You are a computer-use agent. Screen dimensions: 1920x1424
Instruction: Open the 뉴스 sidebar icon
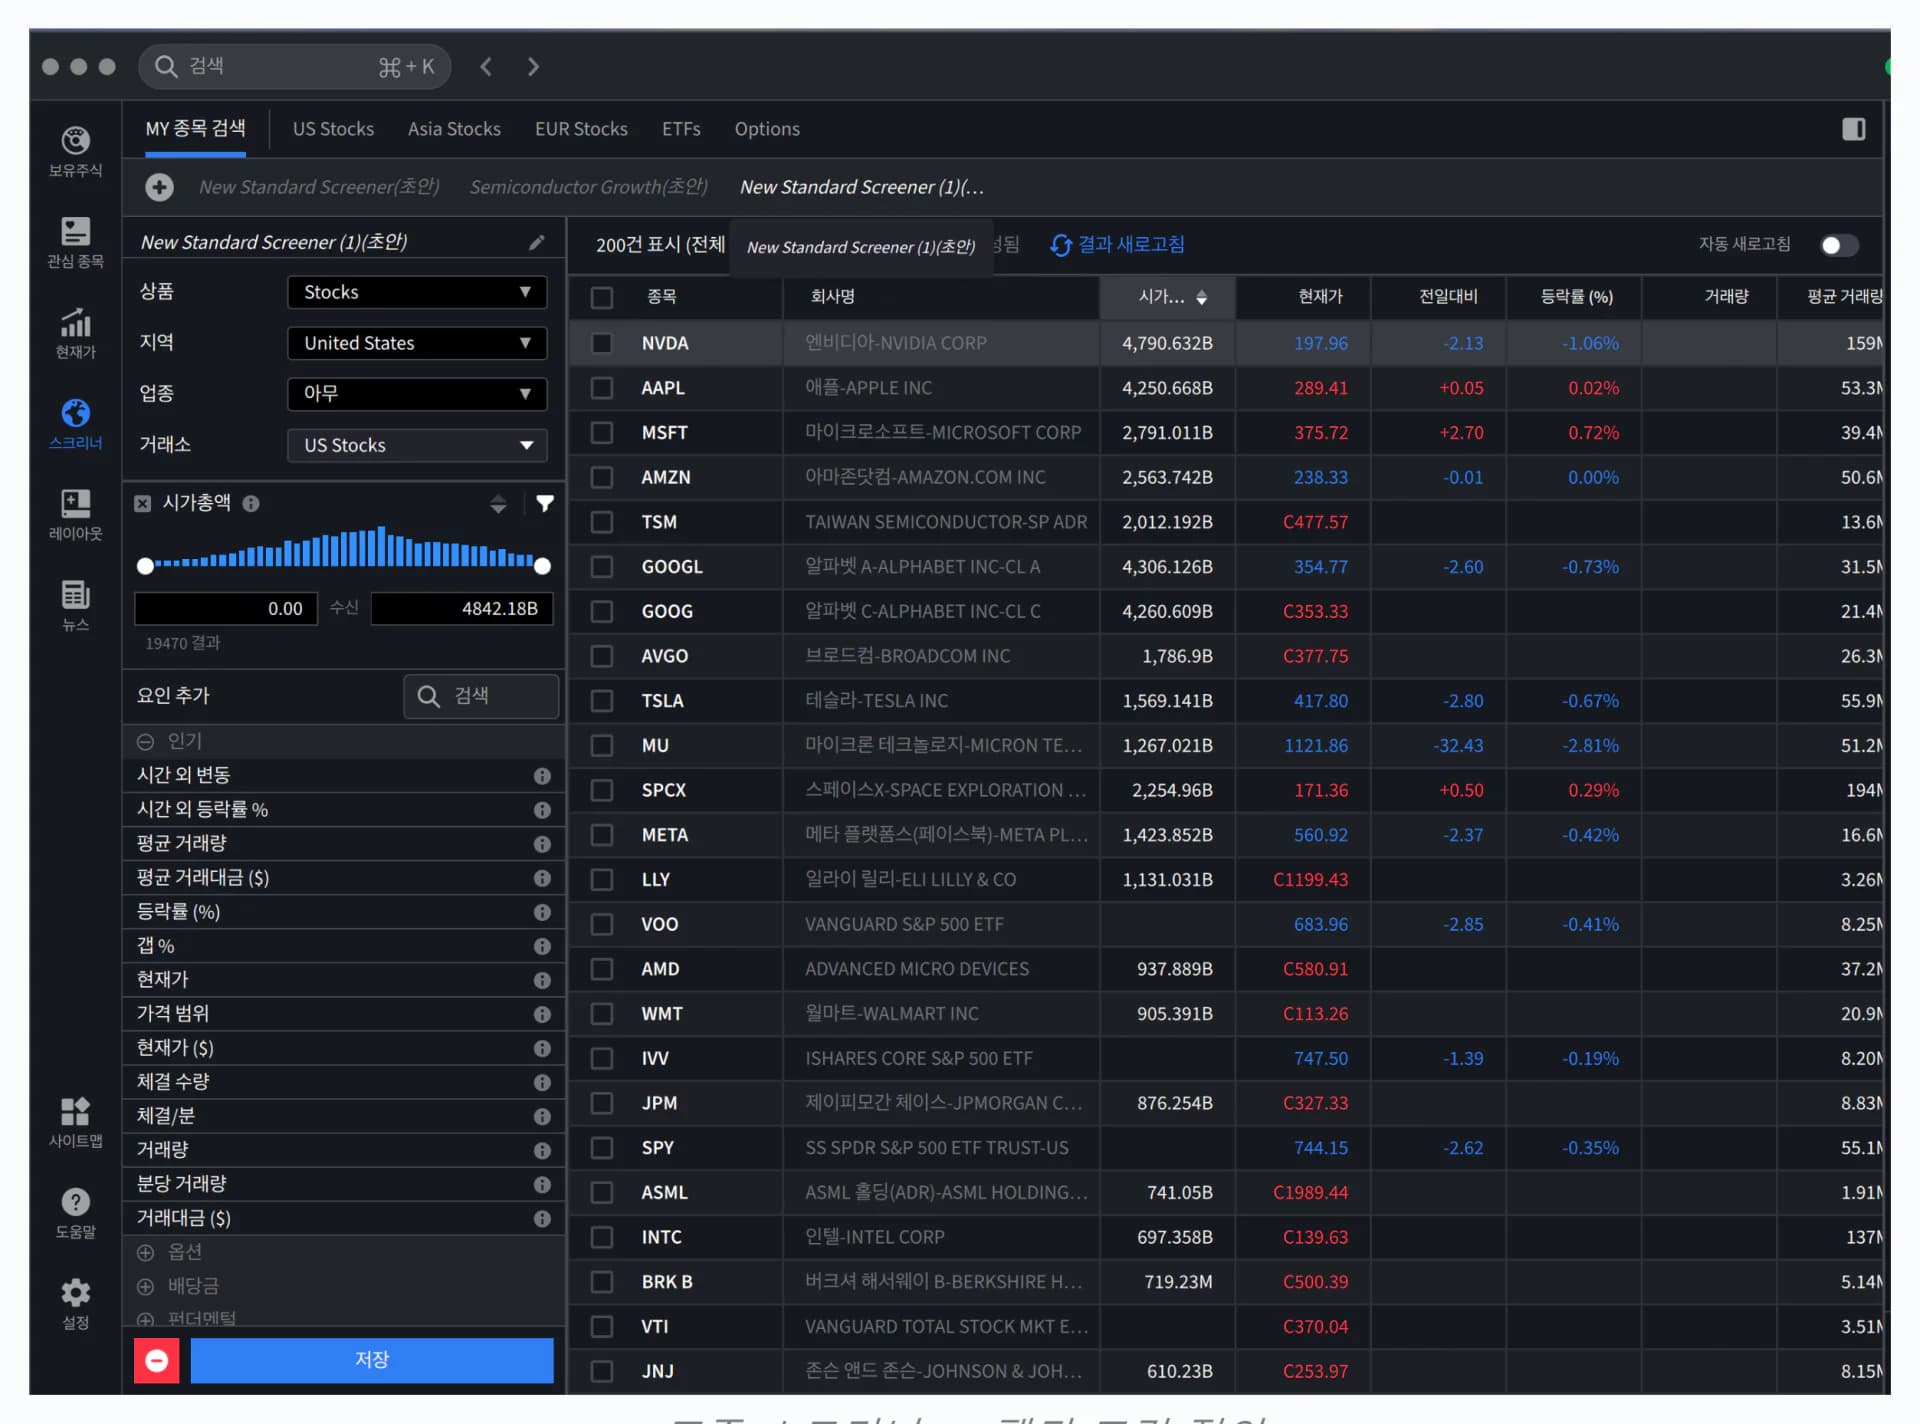click(x=75, y=606)
